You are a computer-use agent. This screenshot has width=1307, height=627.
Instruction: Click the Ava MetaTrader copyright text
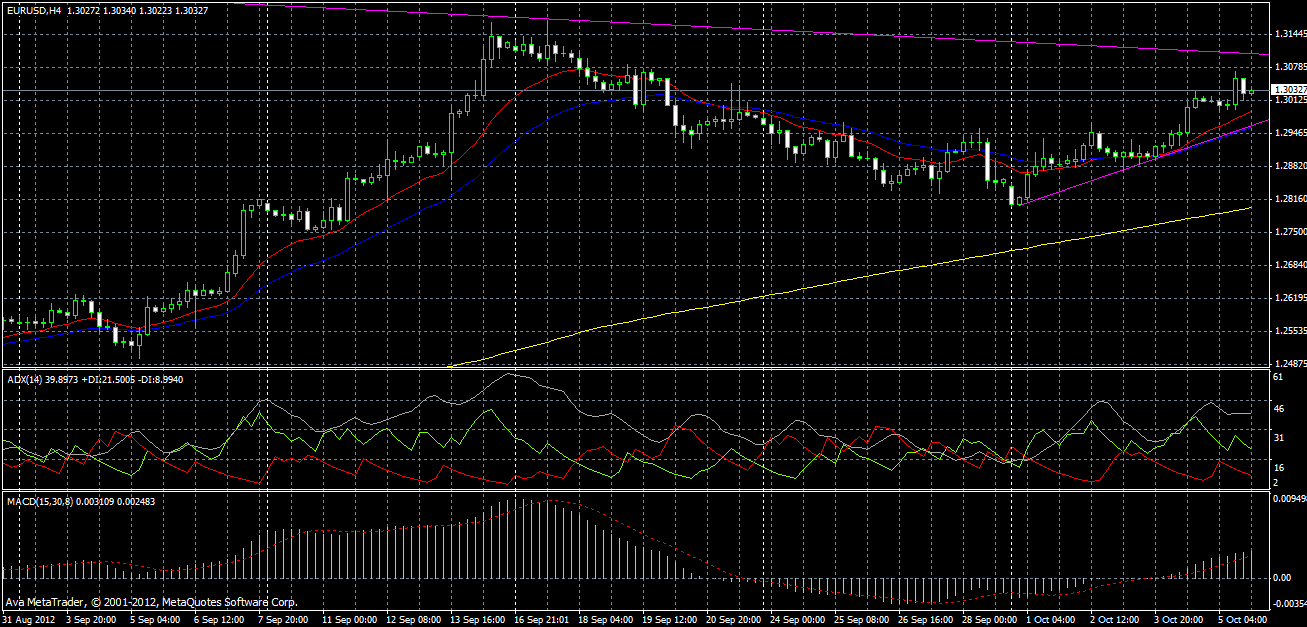pyautogui.click(x=150, y=603)
